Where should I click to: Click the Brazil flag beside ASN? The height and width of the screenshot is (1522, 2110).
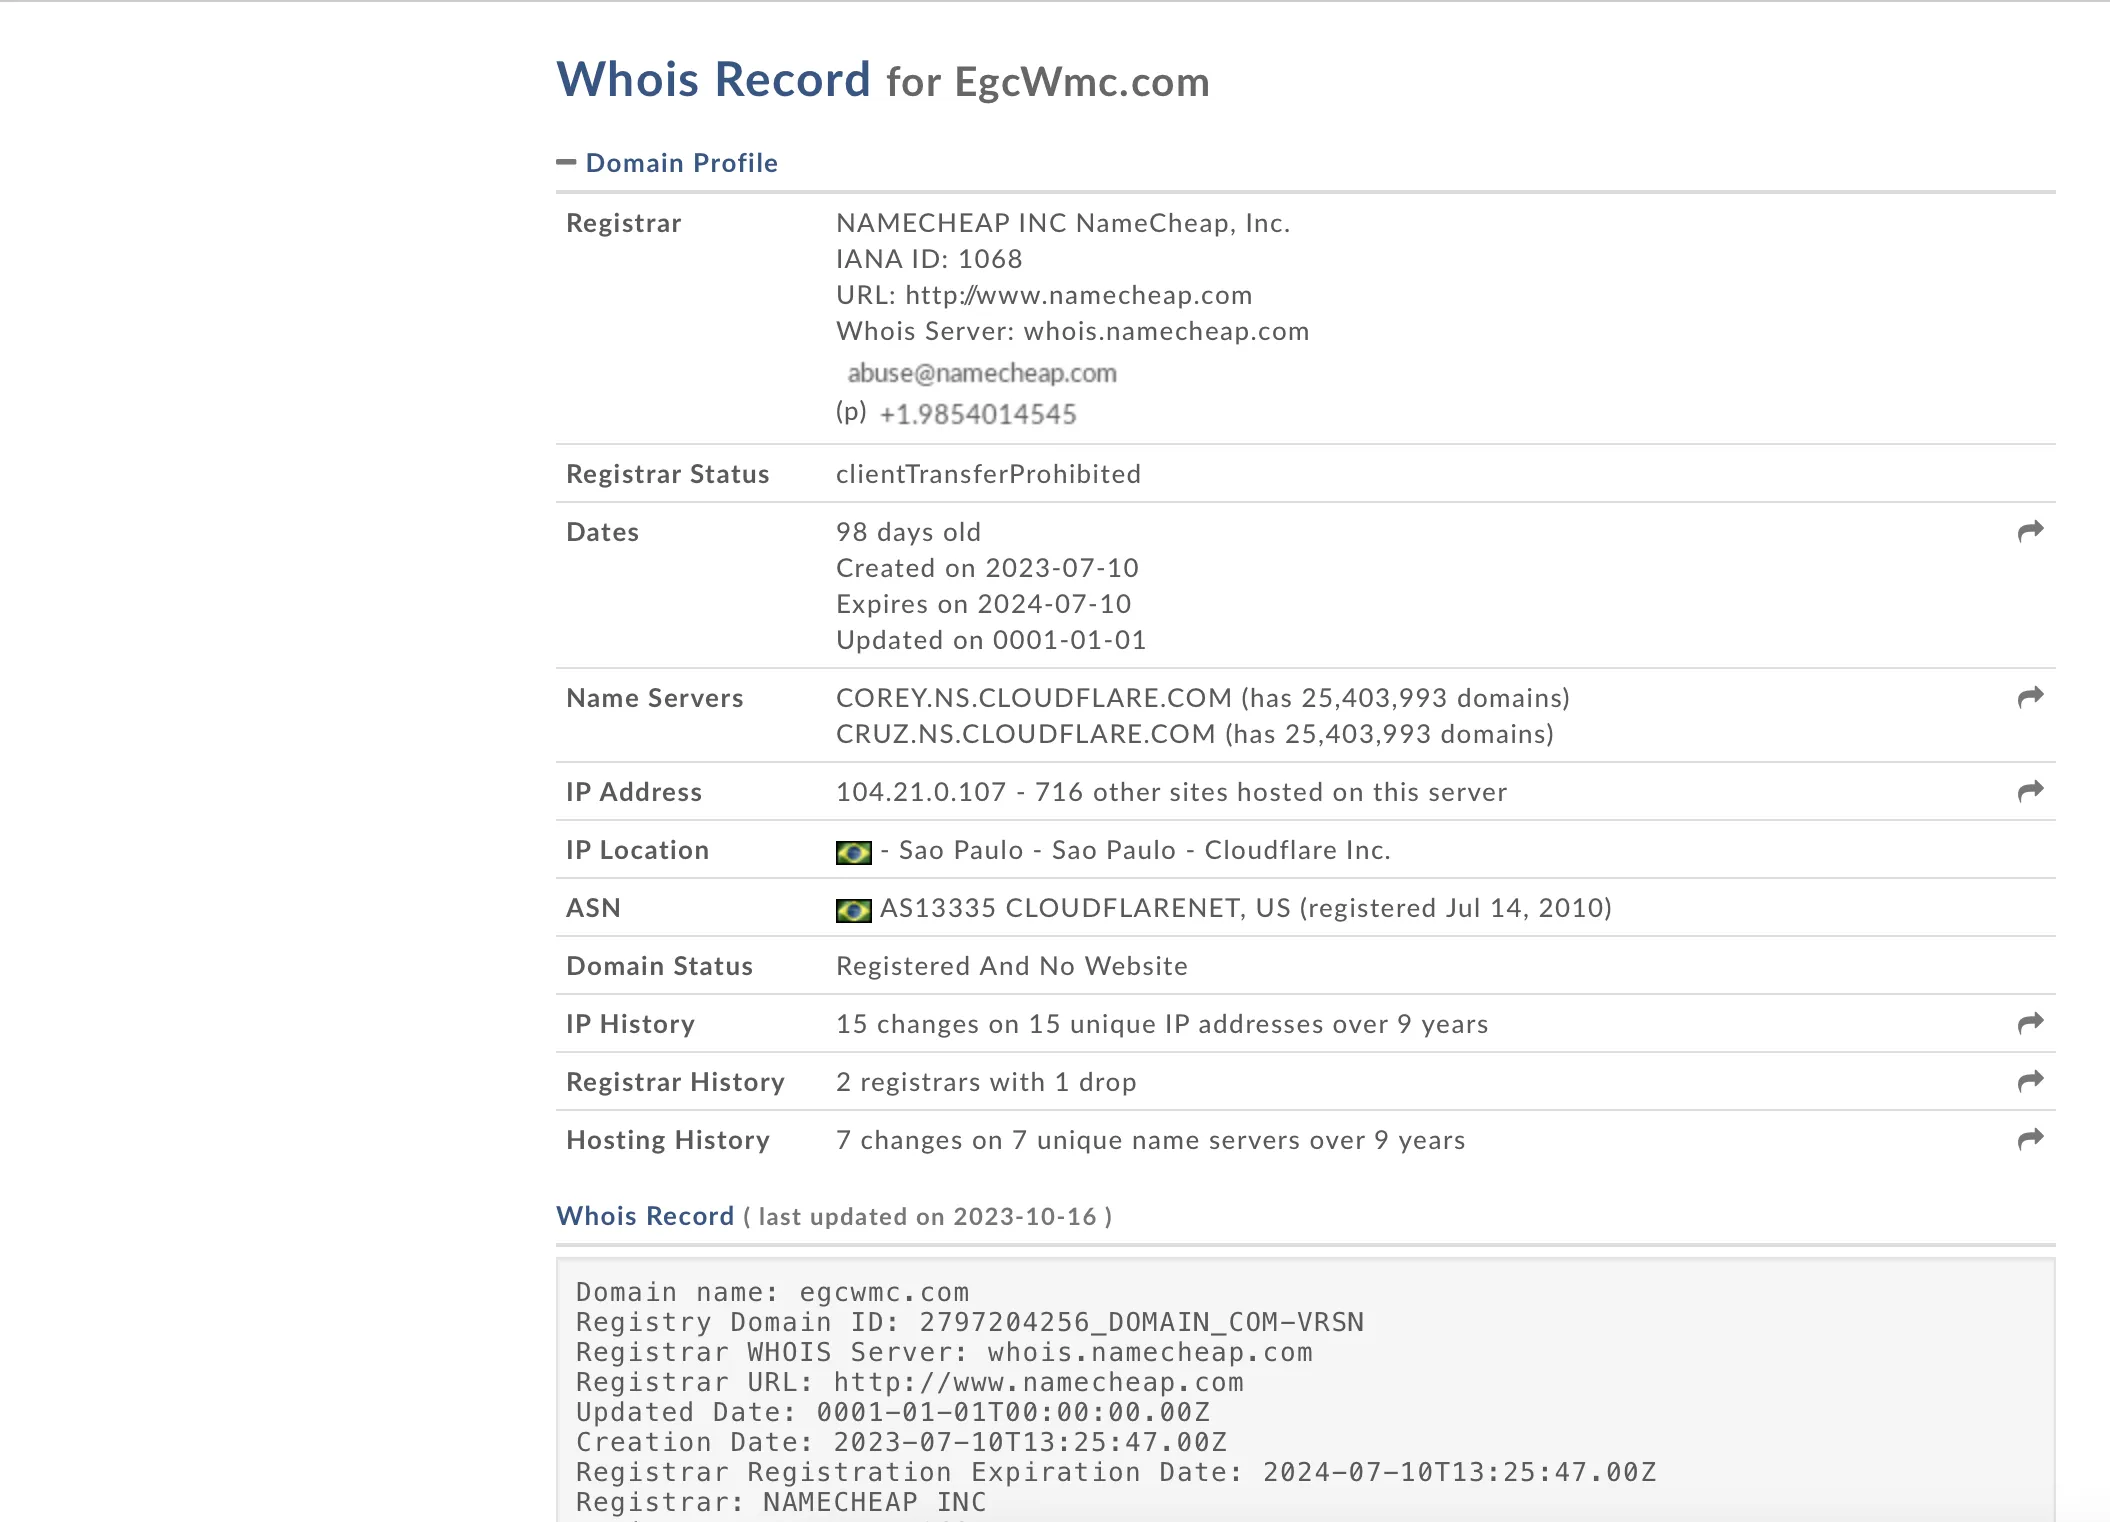pyautogui.click(x=853, y=910)
